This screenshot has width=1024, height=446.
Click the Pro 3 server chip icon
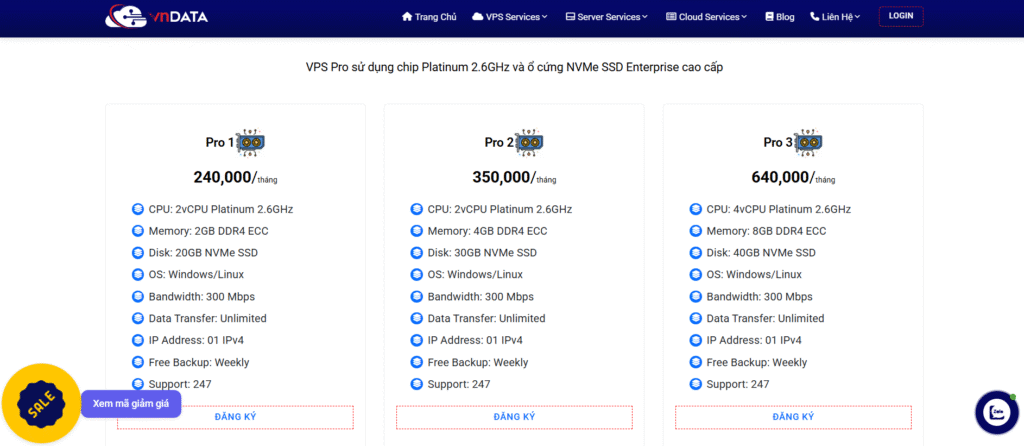pyautogui.click(x=808, y=143)
